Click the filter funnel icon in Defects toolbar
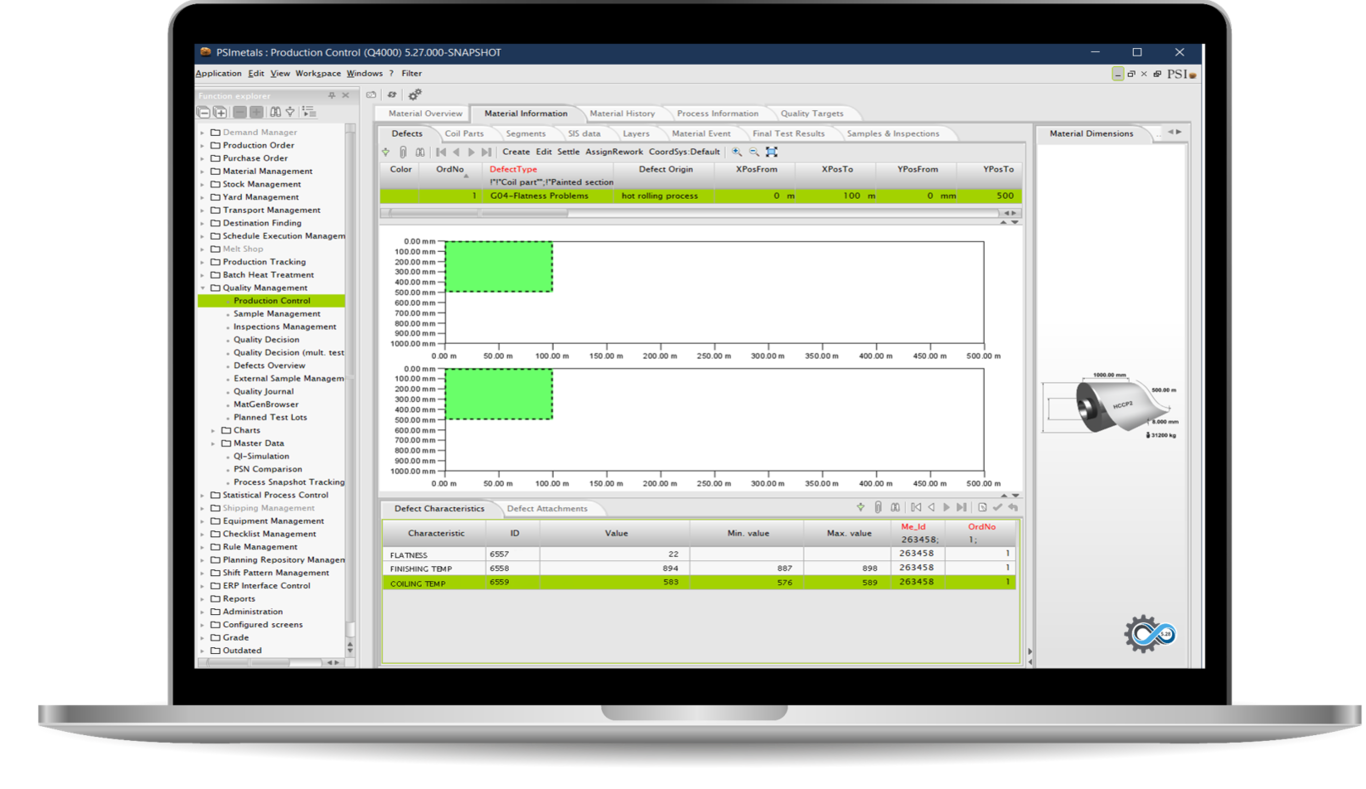 [386, 152]
